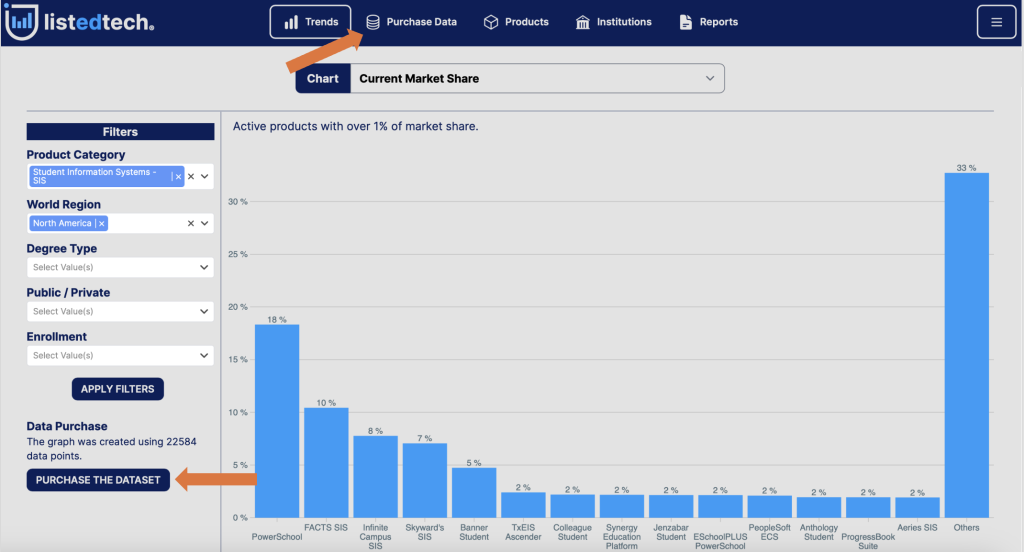Viewport: 1024px width, 552px height.
Task: Expand the Product Category dropdown arrow
Action: [205, 176]
